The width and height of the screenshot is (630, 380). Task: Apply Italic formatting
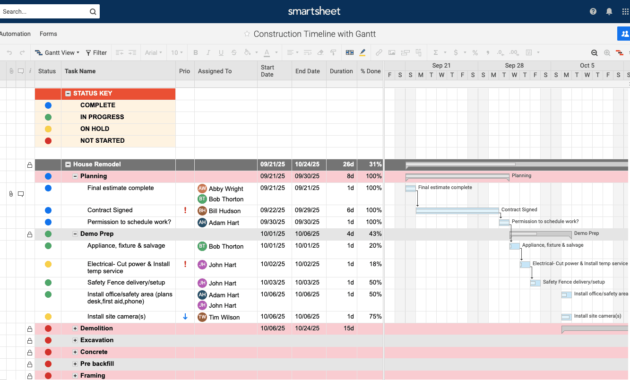208,53
